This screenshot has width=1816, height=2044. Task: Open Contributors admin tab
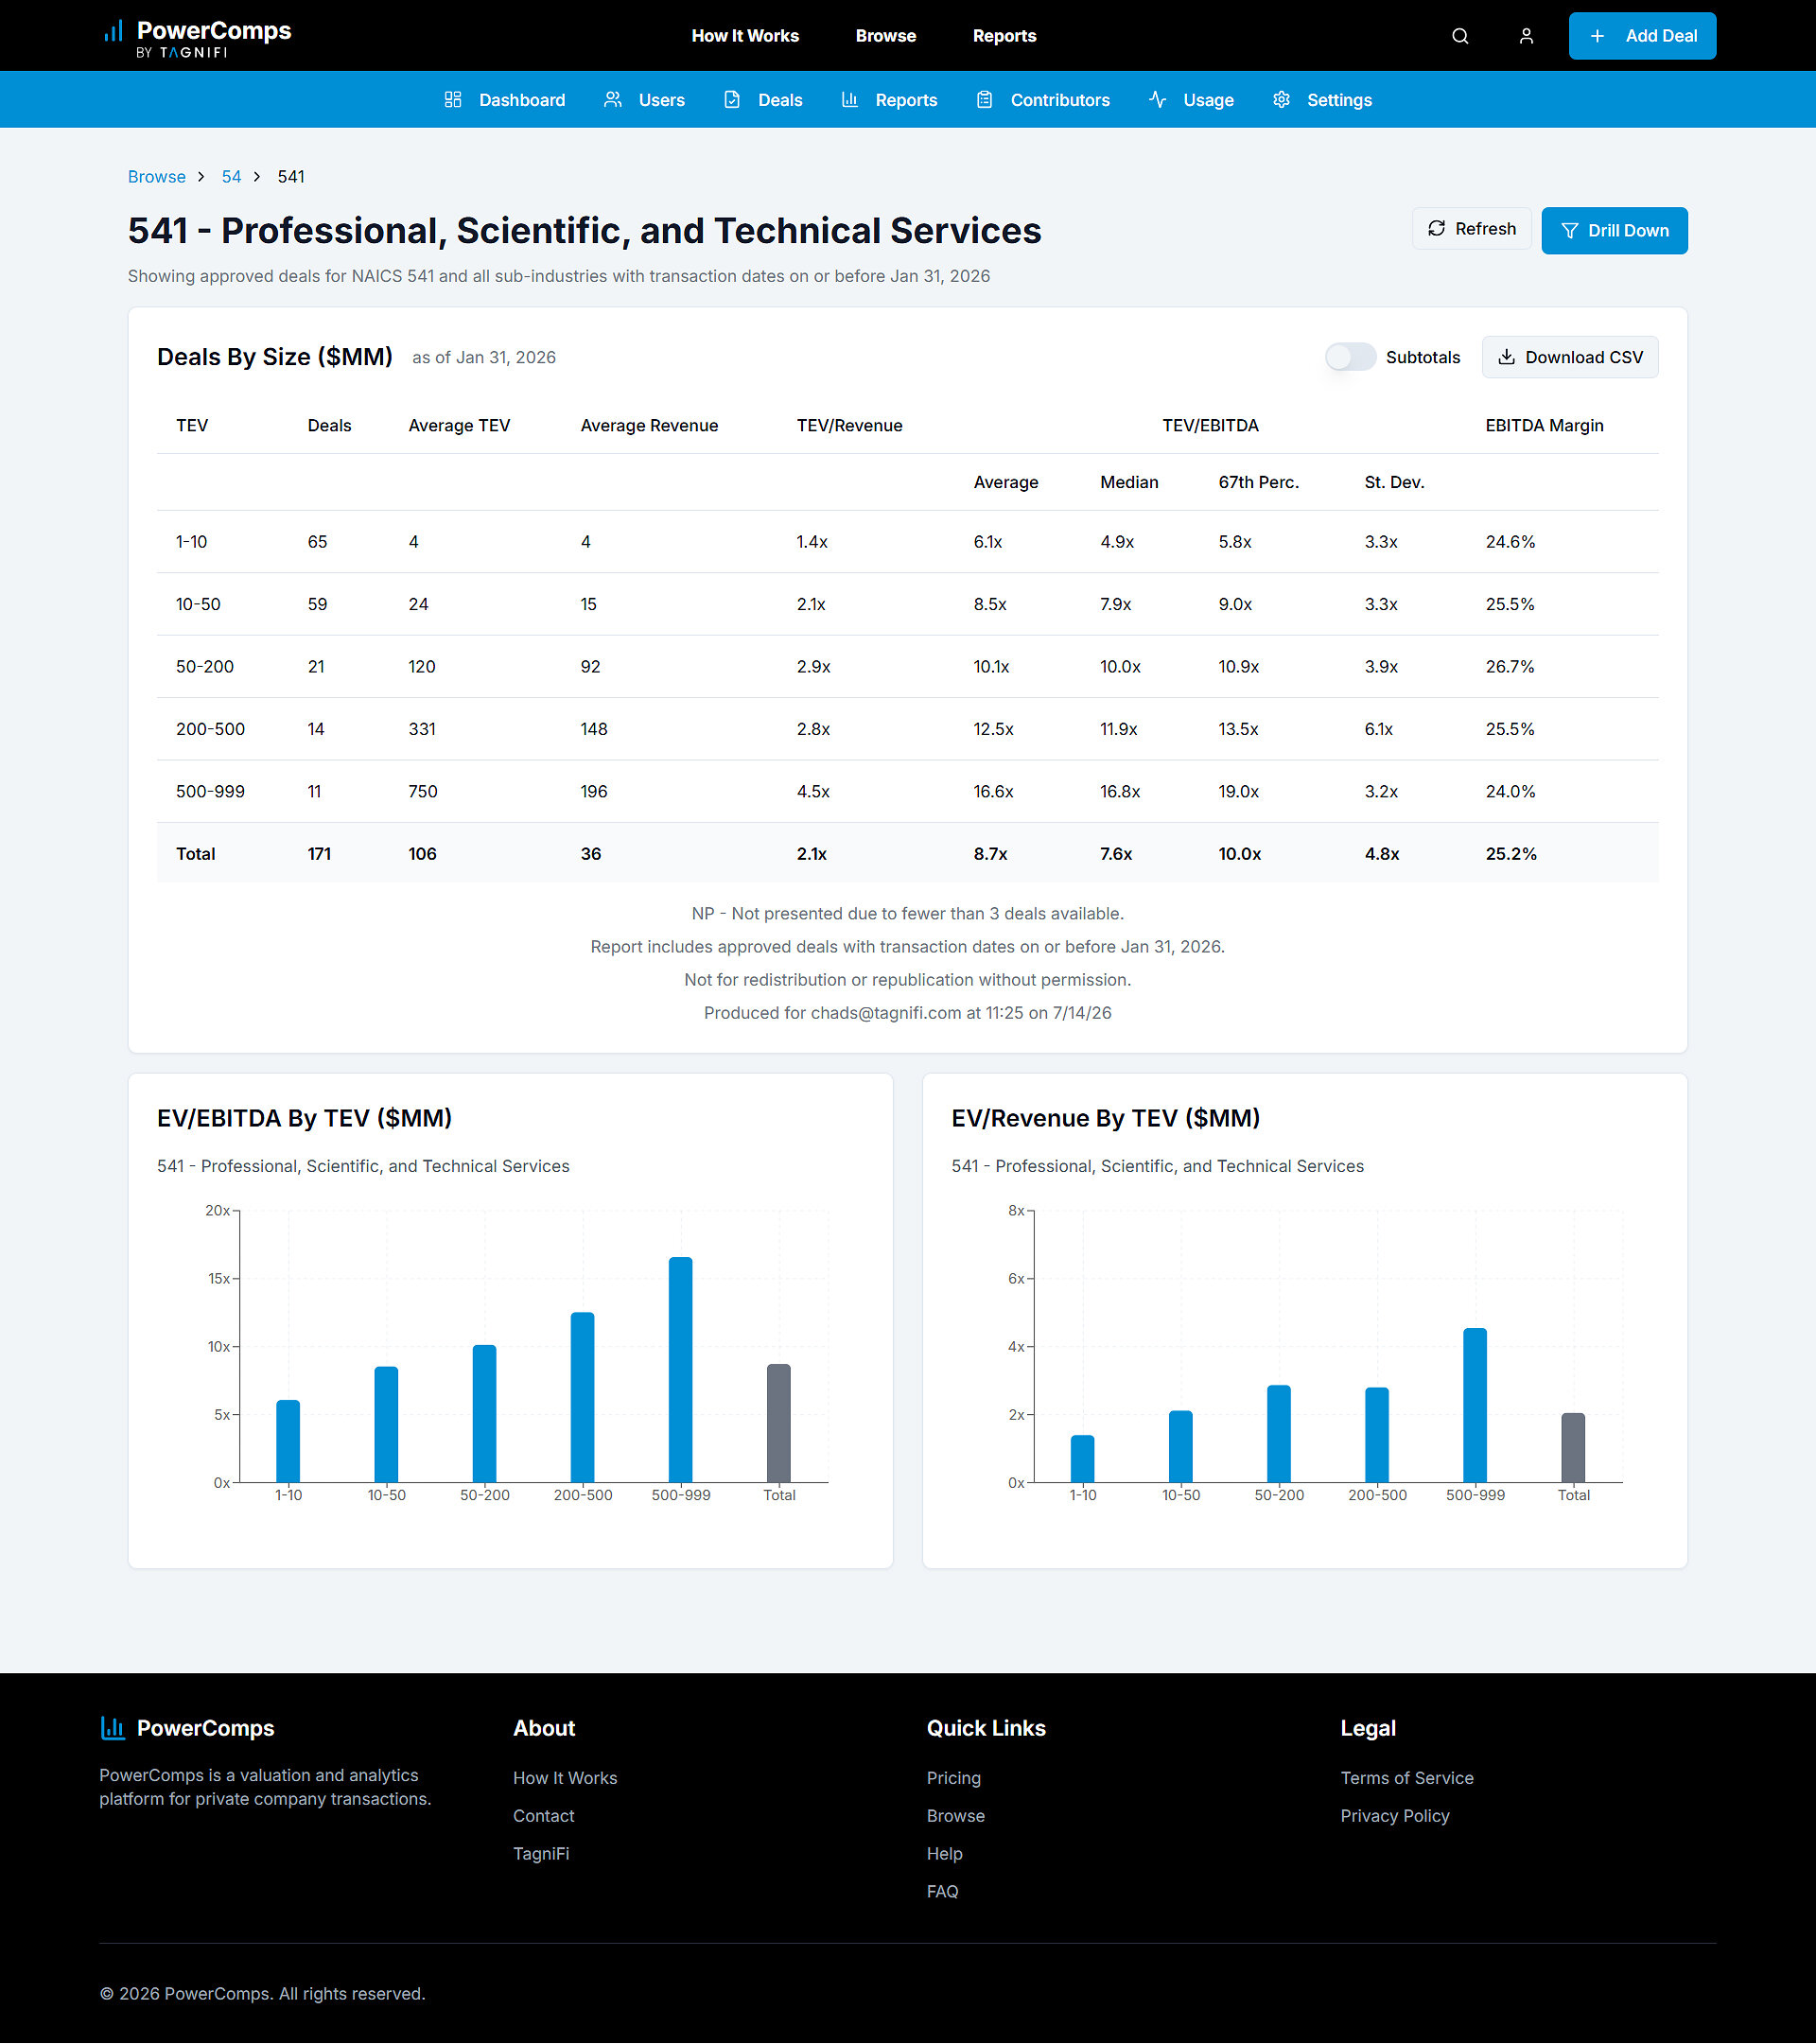click(x=1043, y=100)
